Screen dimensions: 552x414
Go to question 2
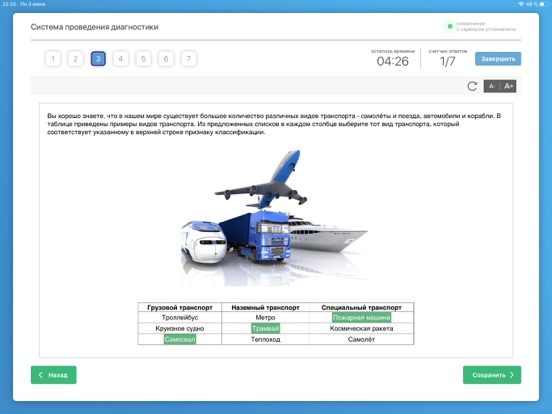coord(75,59)
